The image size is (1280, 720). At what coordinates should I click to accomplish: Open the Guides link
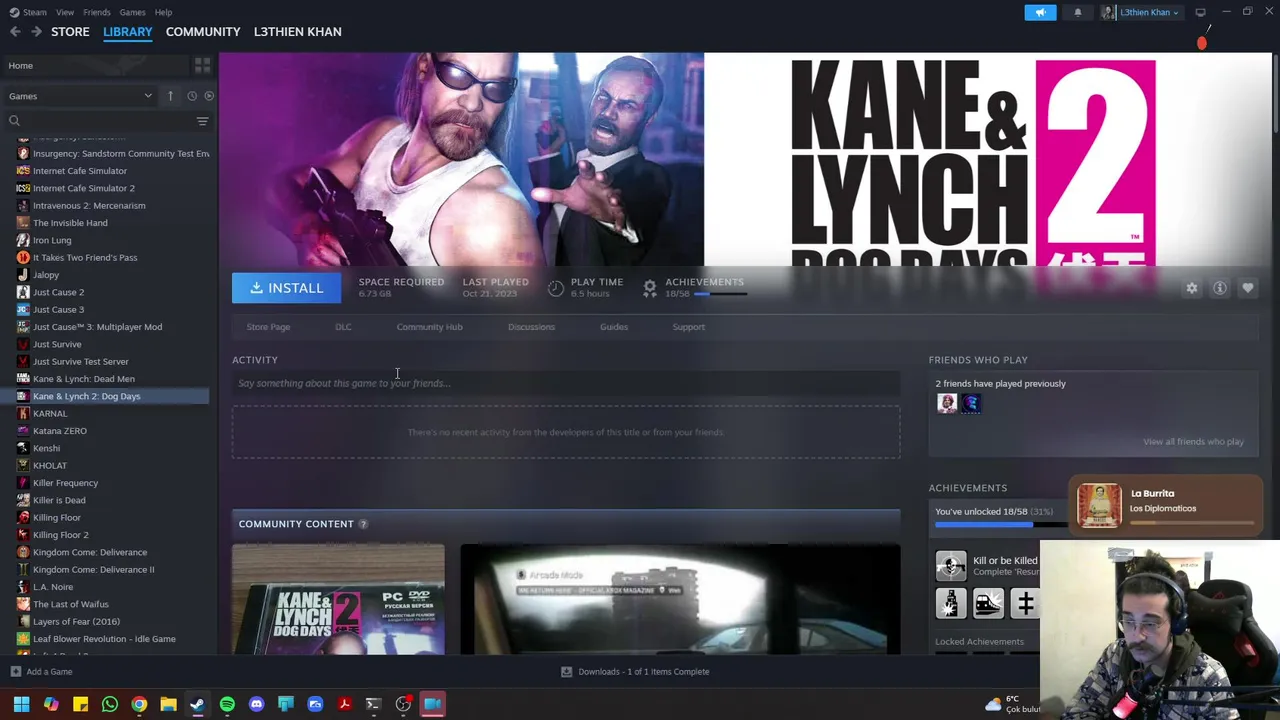[614, 327]
